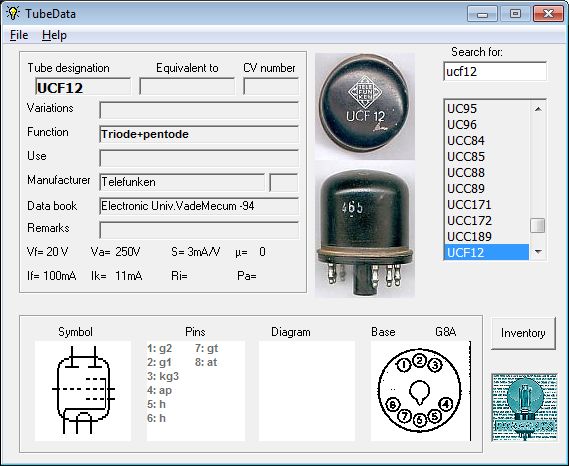
Task: Click the TubeData lightbulb title icon
Action: [x=13, y=13]
